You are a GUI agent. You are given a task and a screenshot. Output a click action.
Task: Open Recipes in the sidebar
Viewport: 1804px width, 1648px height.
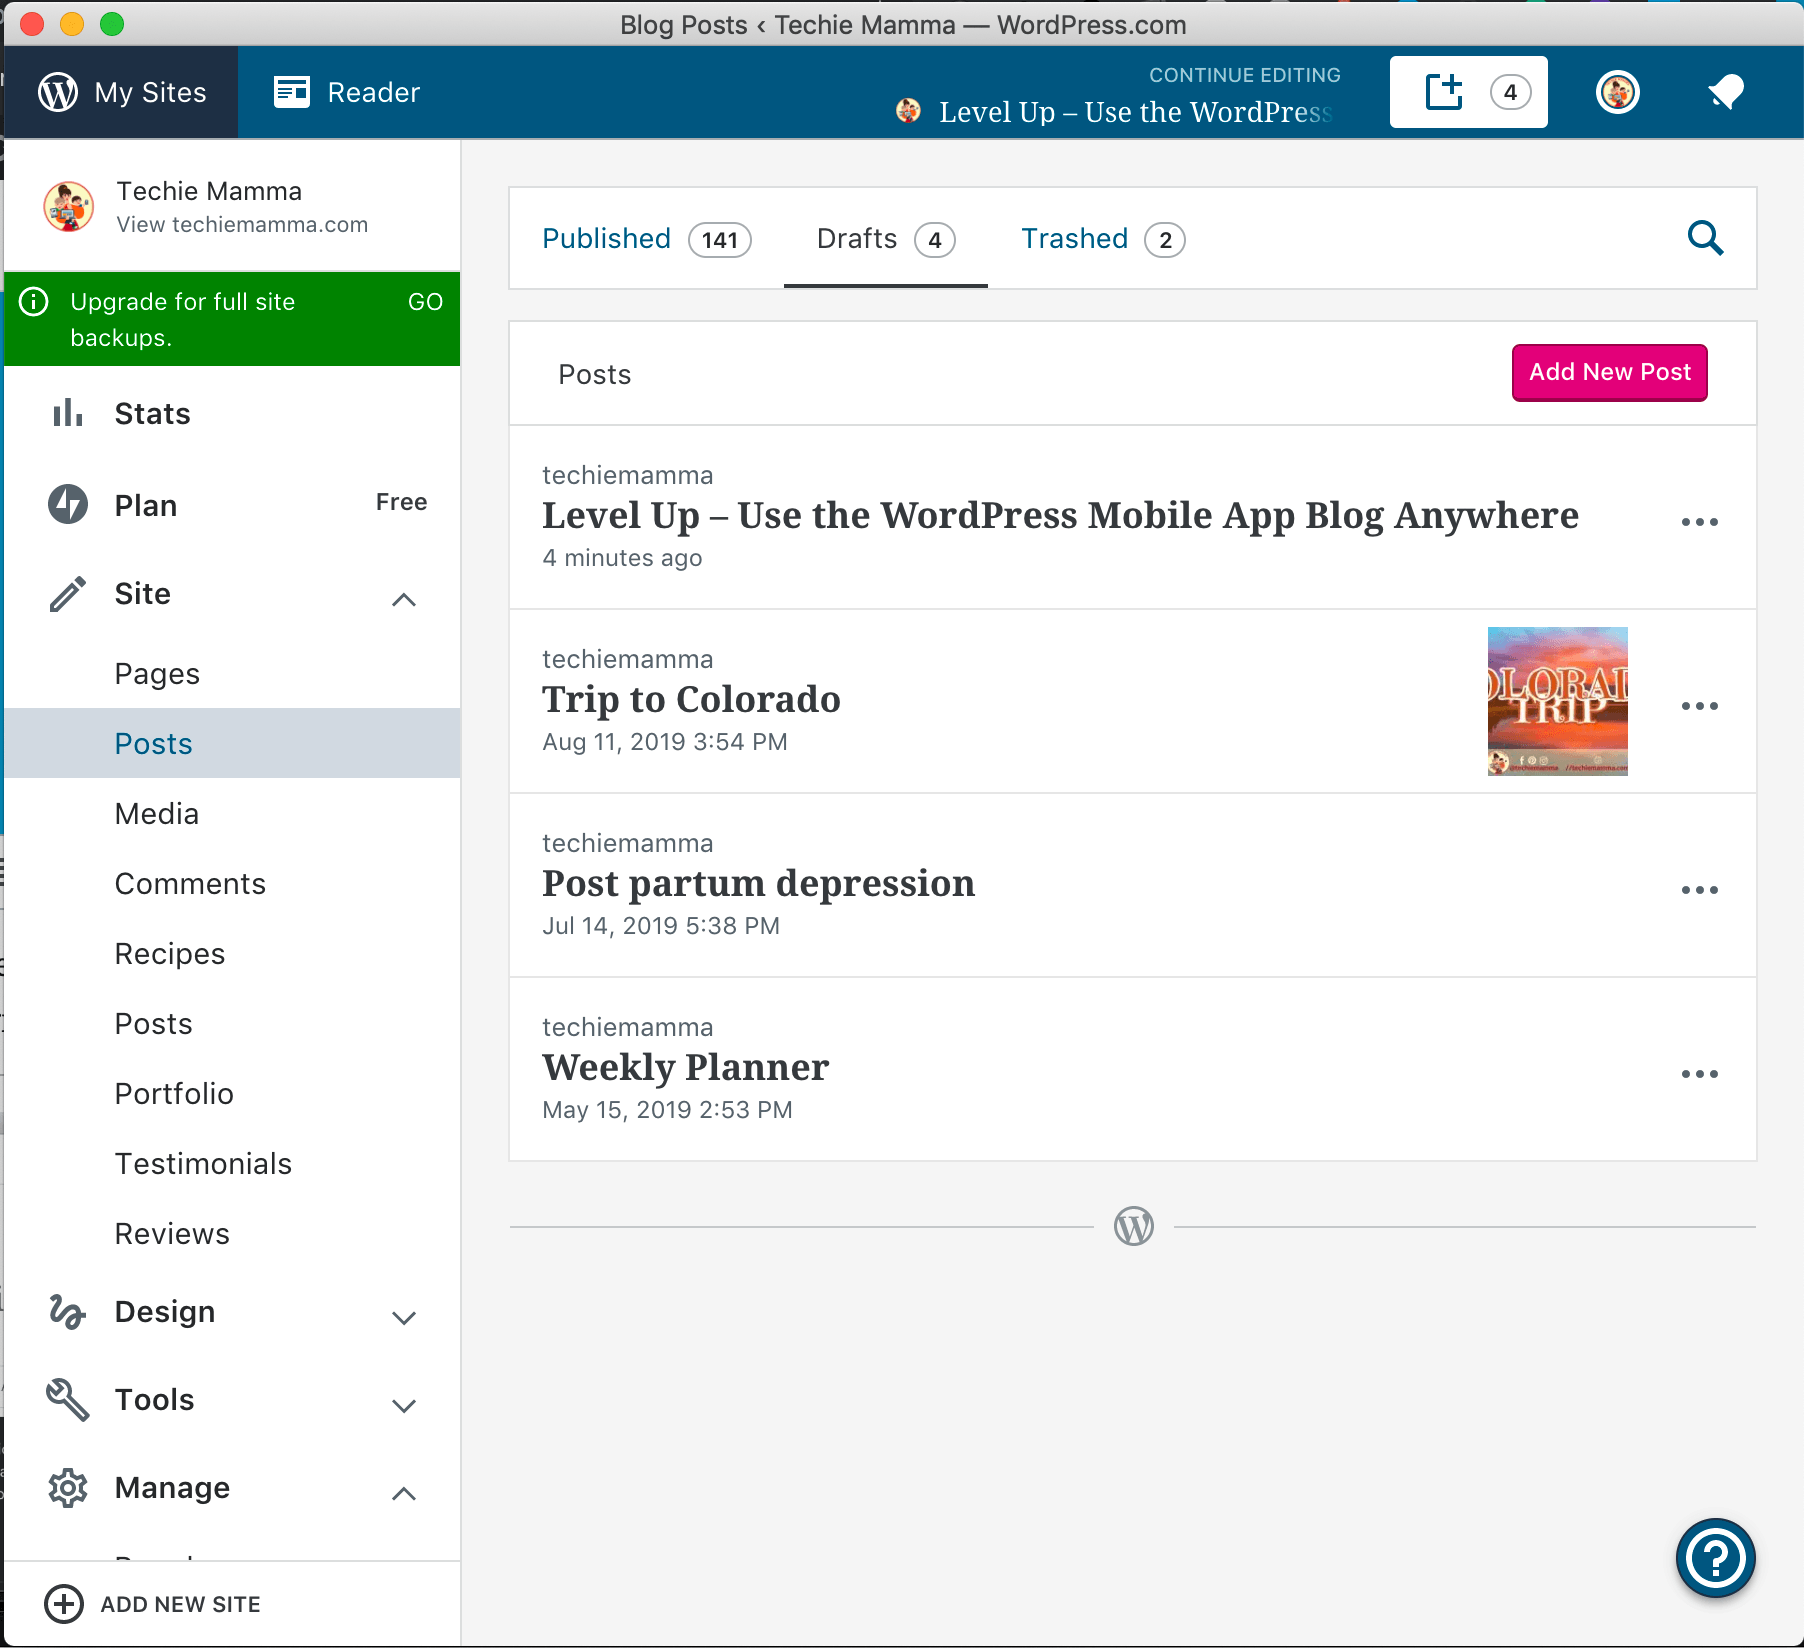click(232, 953)
